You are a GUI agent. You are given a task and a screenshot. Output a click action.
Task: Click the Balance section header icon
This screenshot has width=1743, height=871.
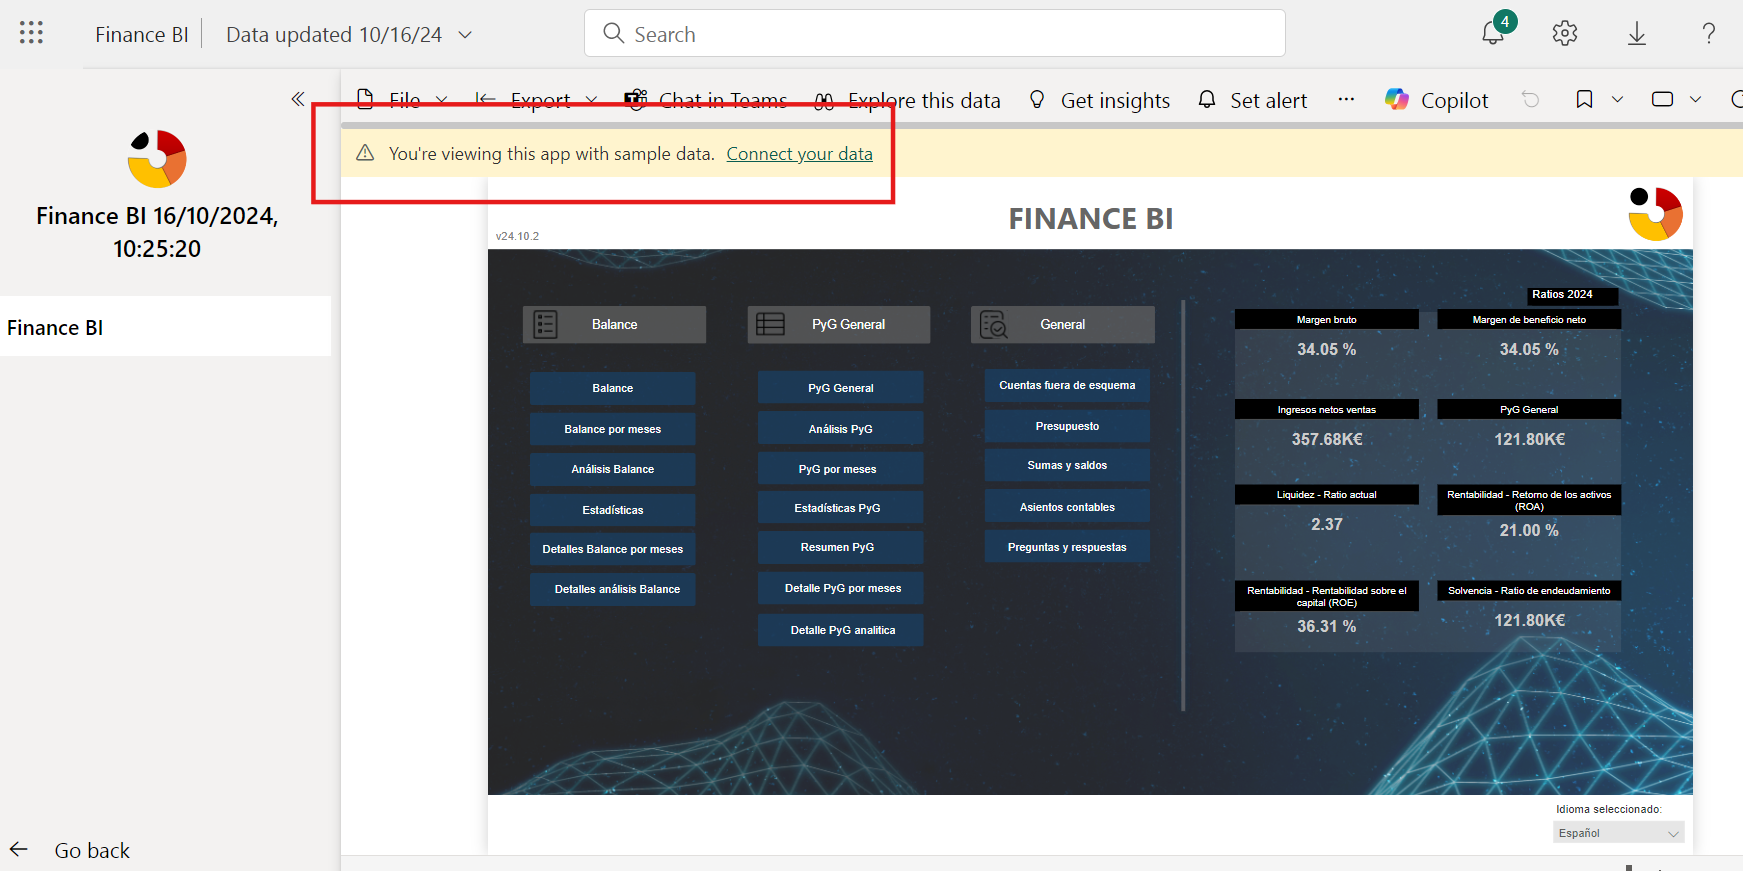click(546, 324)
